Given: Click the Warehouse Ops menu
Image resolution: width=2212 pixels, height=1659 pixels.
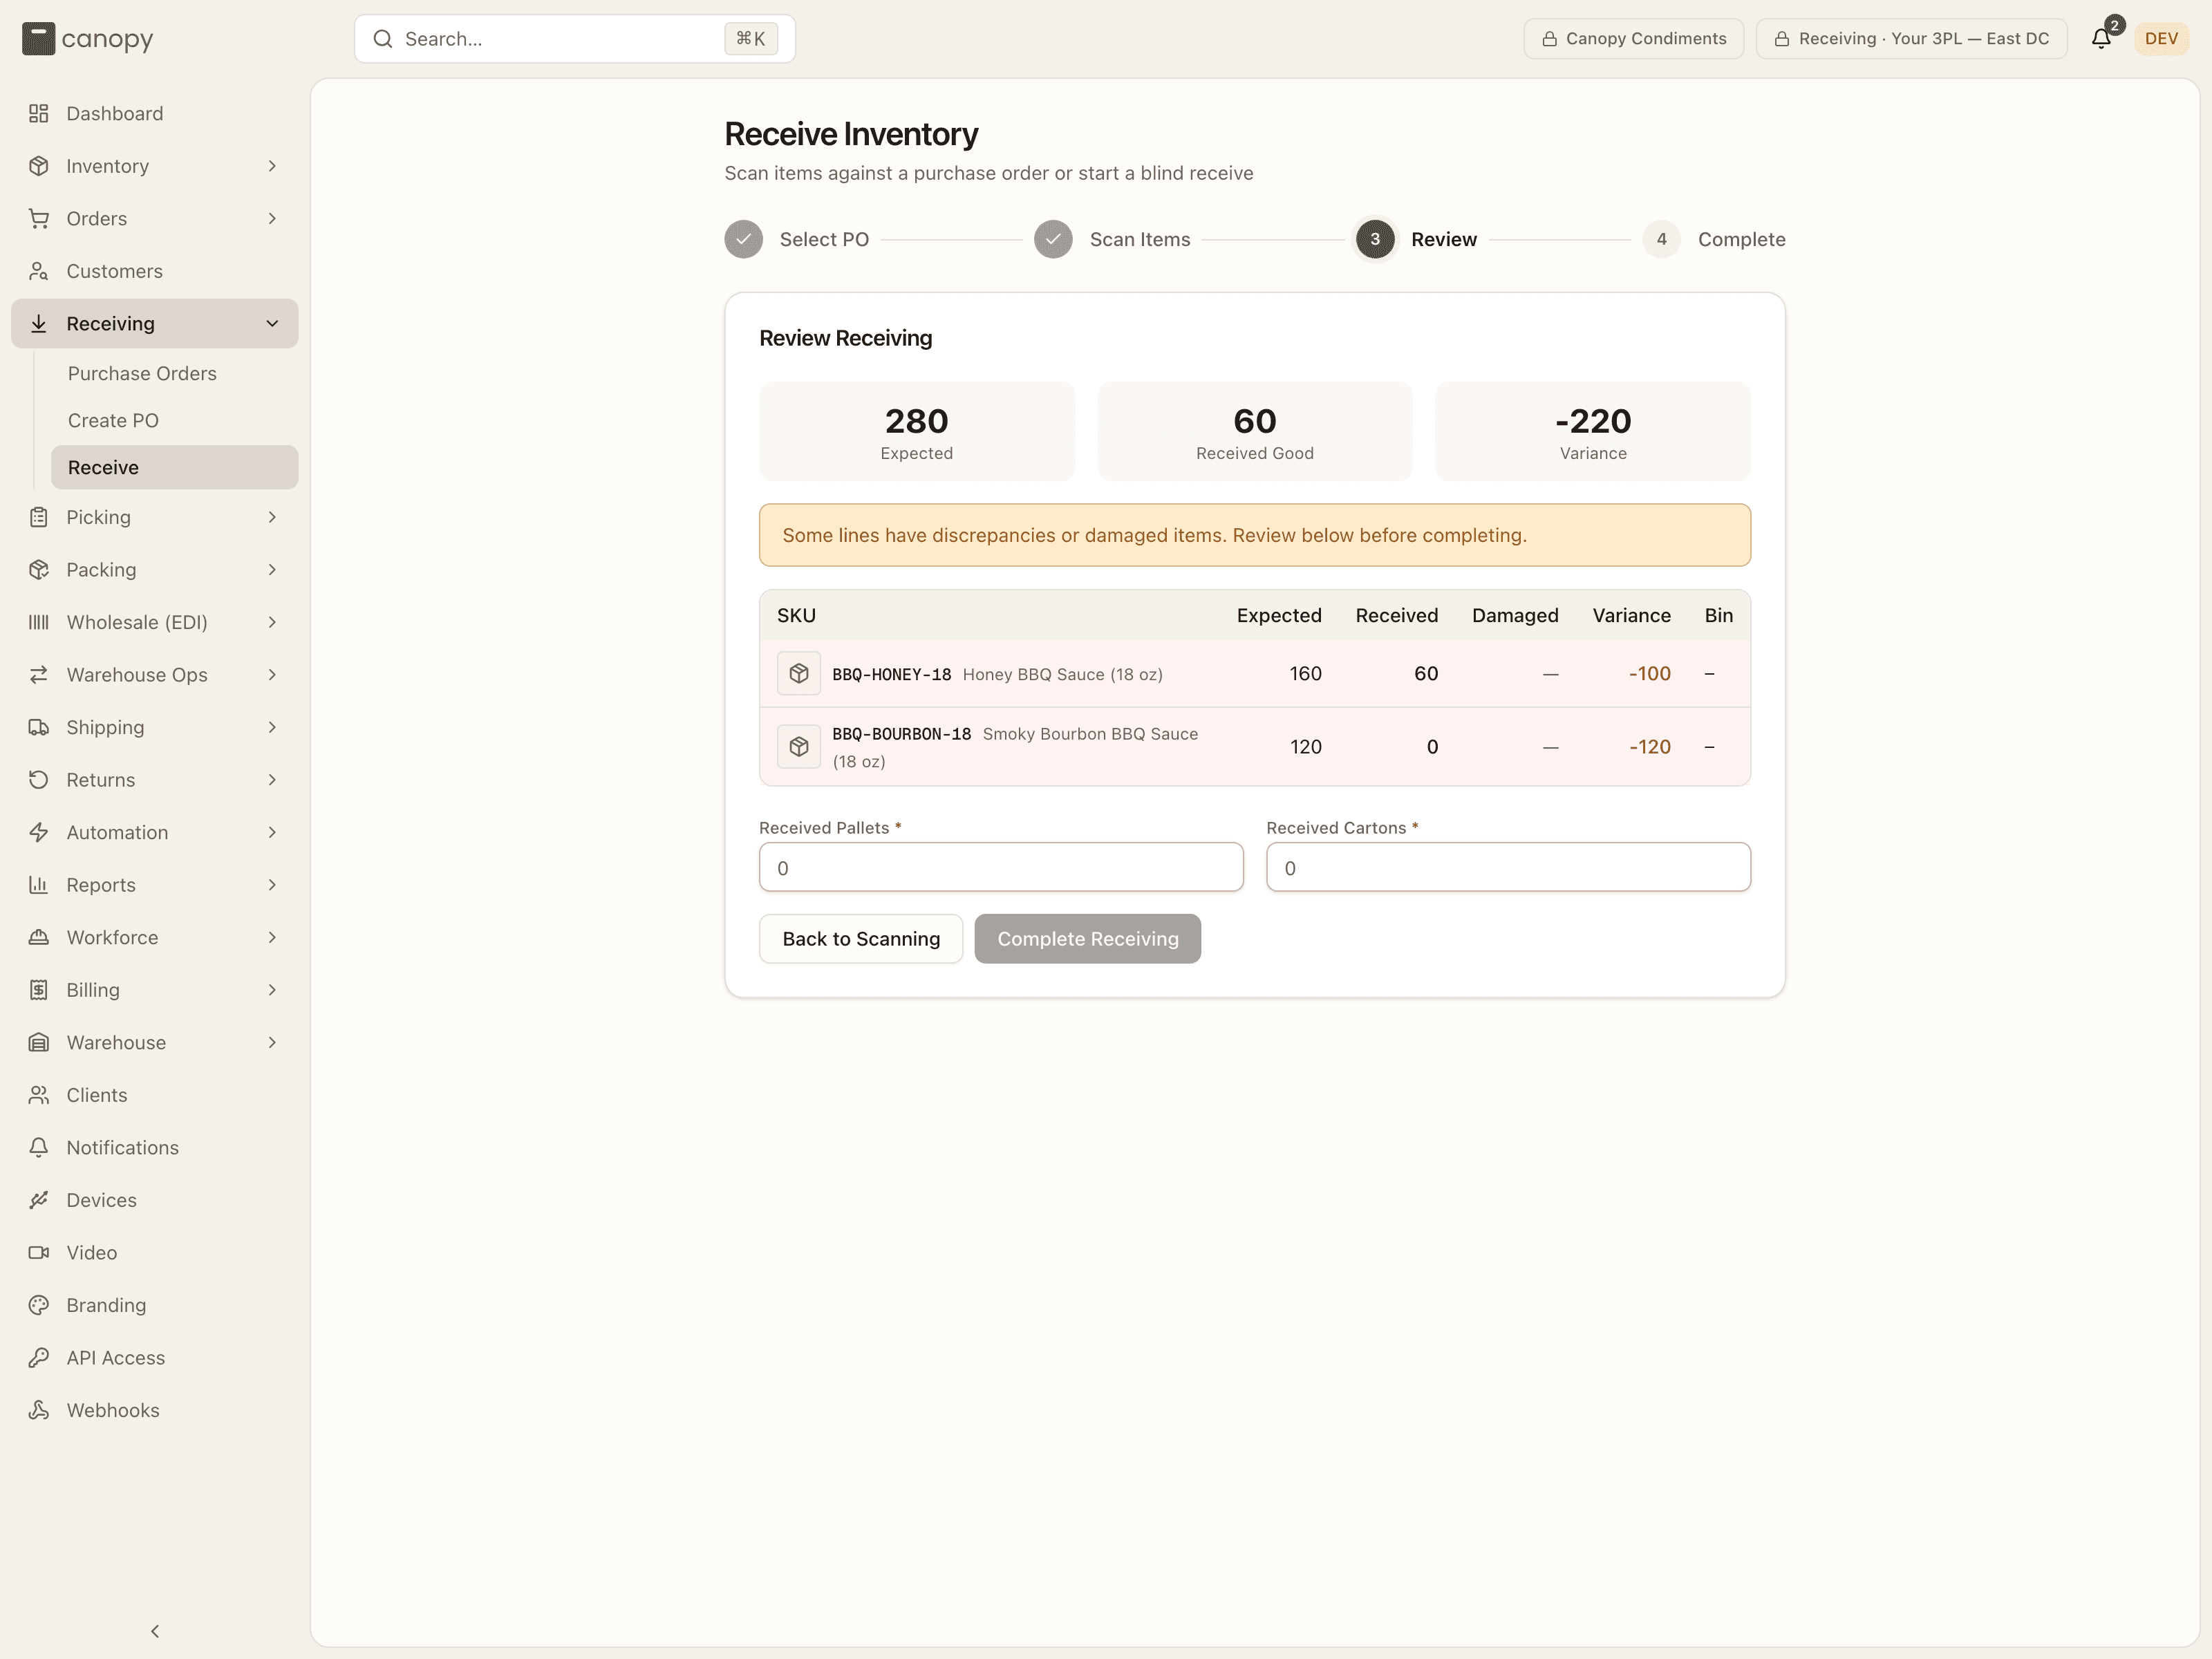Looking at the screenshot, I should [155, 675].
